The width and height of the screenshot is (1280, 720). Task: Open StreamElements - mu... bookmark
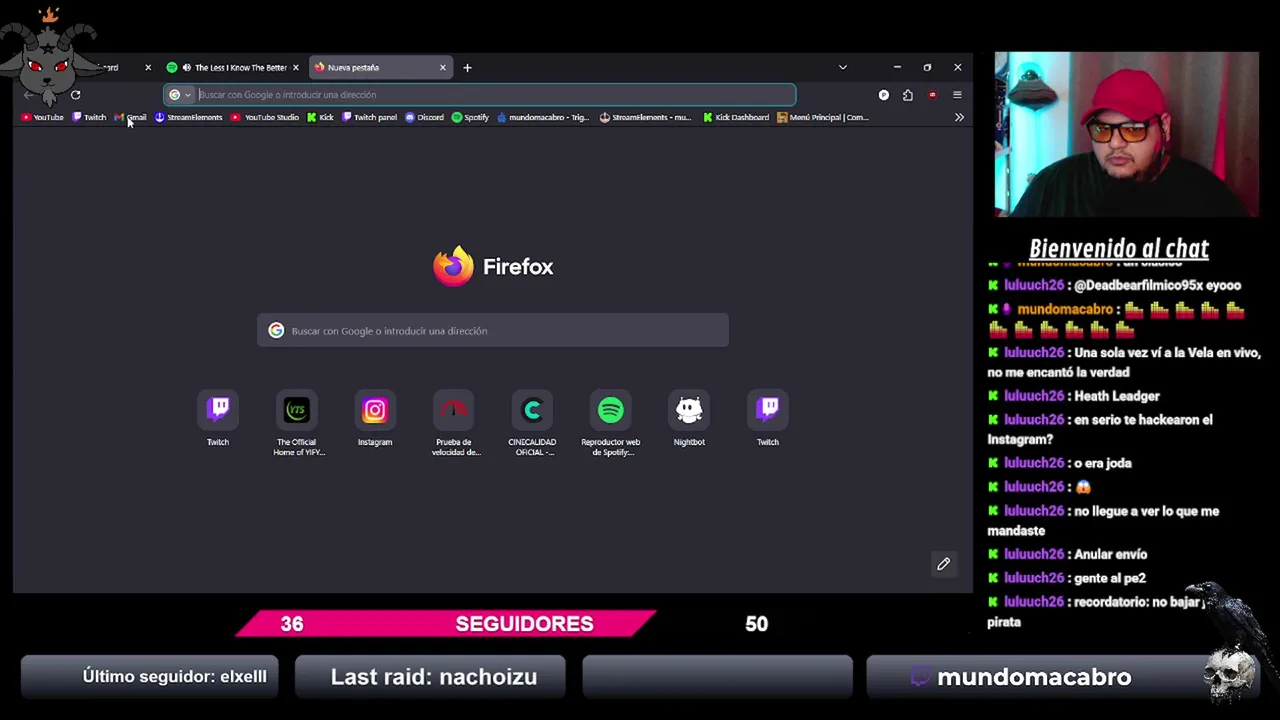pyautogui.click(x=646, y=117)
